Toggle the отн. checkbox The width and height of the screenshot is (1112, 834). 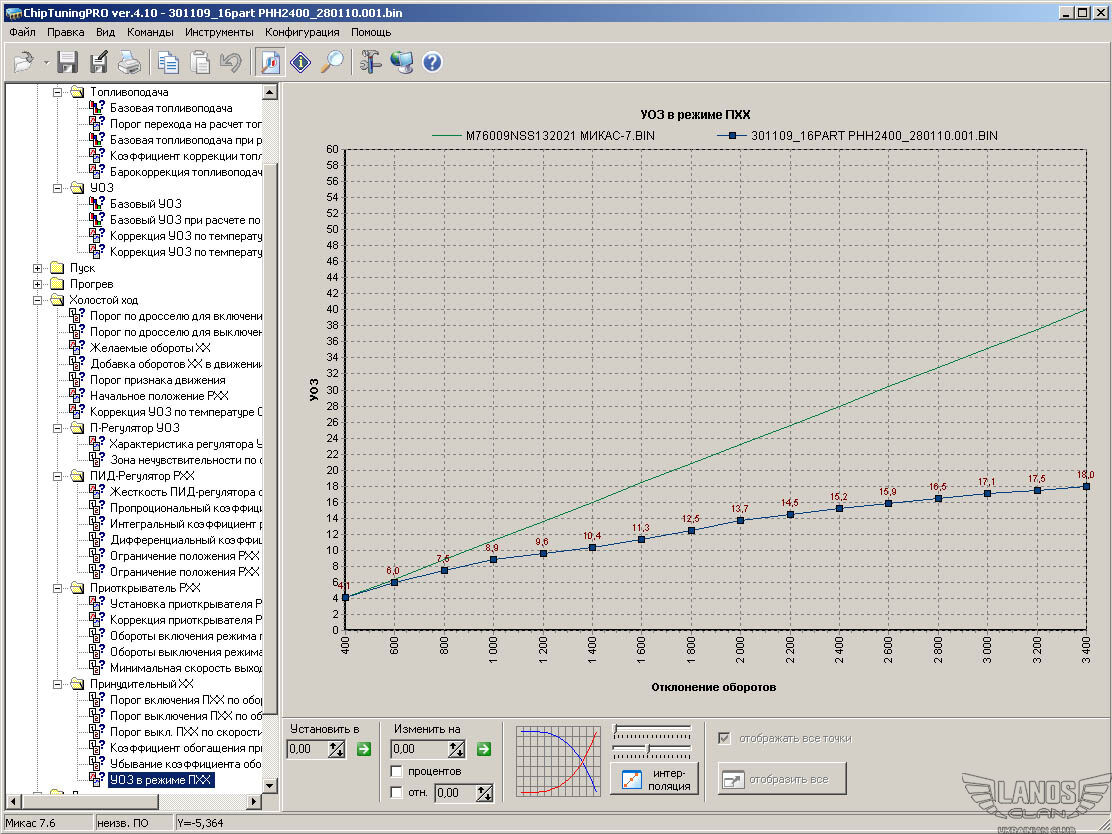pos(397,793)
